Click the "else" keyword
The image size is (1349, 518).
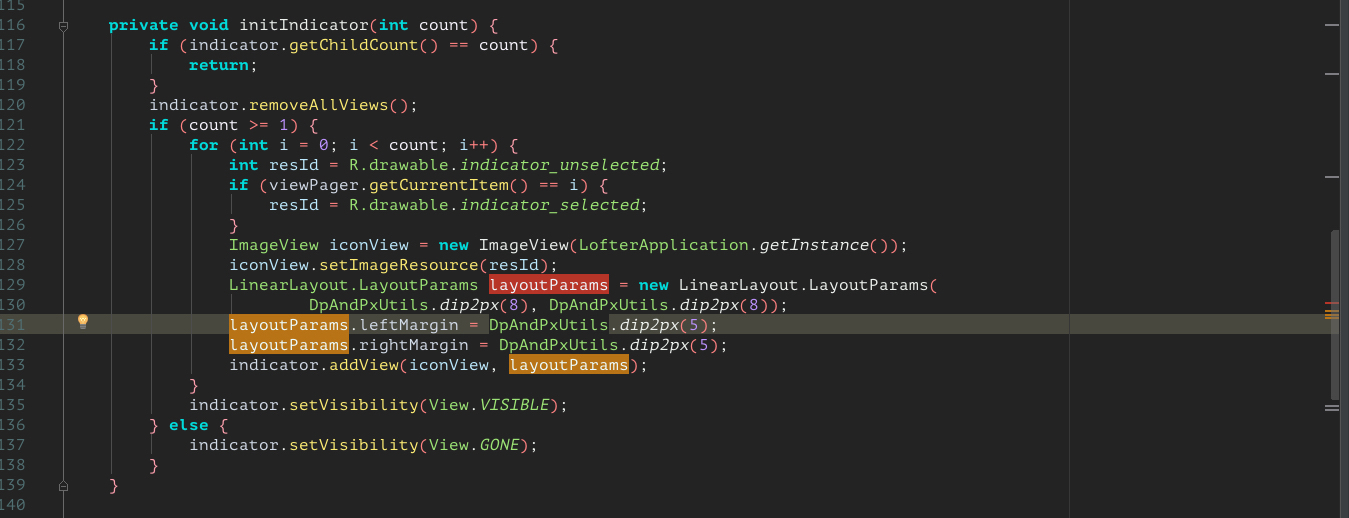pos(189,425)
